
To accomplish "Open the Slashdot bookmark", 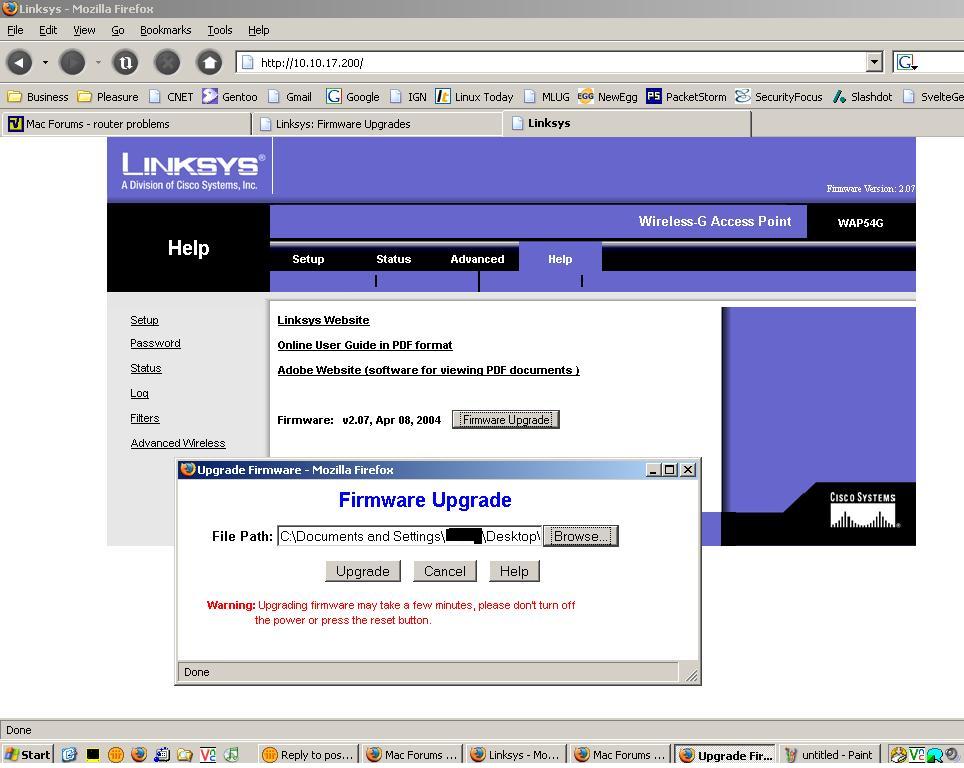I will click(862, 97).
